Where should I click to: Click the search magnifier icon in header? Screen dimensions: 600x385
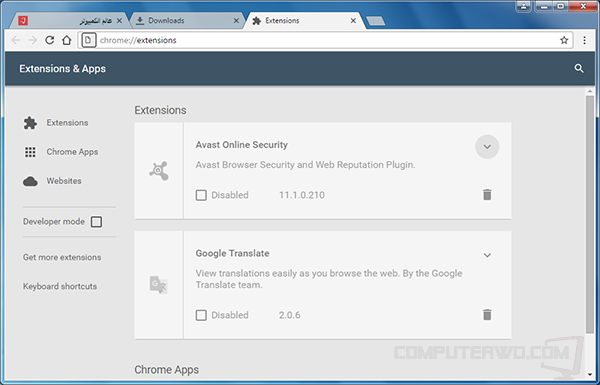tap(579, 69)
